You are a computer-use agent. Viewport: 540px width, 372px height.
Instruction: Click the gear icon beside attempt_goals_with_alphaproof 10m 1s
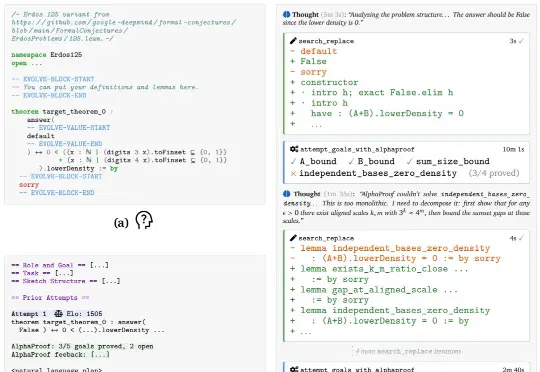coord(294,149)
